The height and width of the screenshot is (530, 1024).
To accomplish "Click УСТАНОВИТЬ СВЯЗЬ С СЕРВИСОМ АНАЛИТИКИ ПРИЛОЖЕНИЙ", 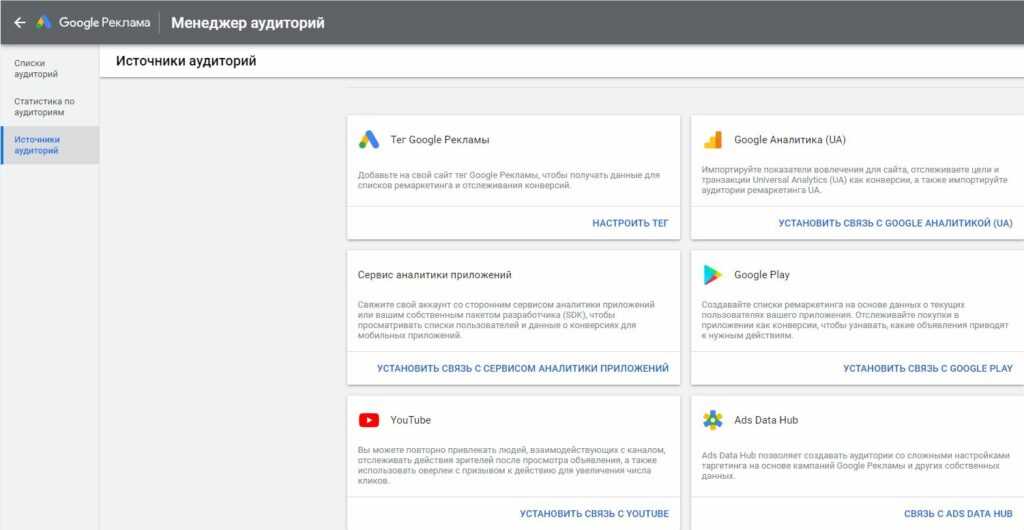I will (x=522, y=368).
